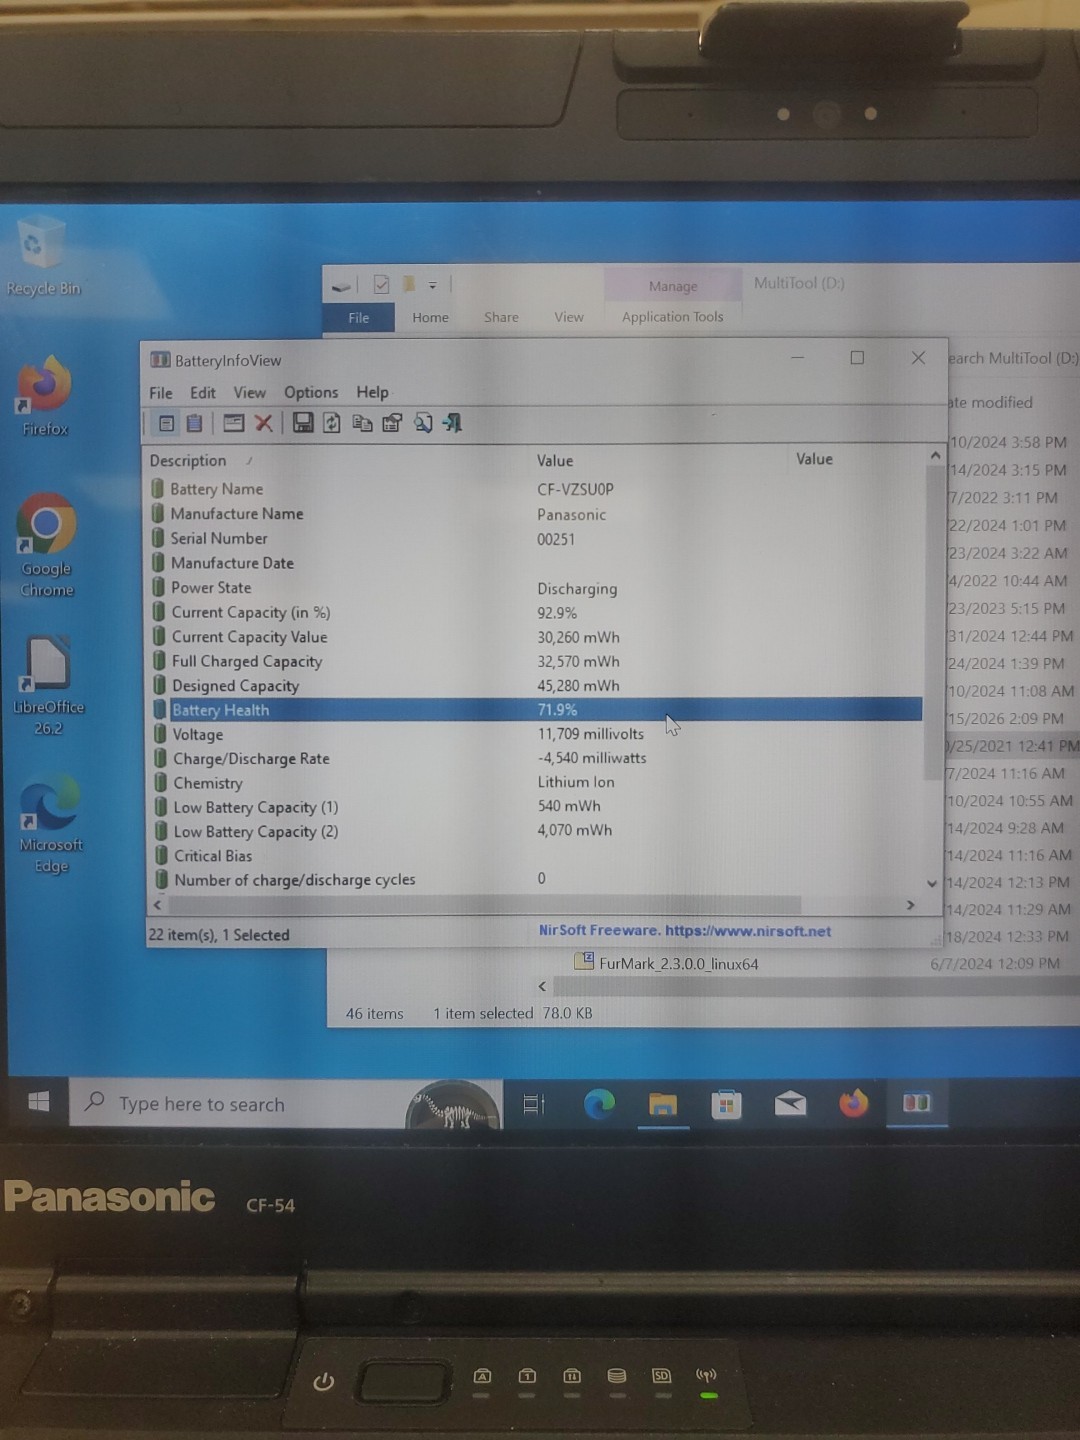Select the Firefox desktop shortcut

click(45, 396)
